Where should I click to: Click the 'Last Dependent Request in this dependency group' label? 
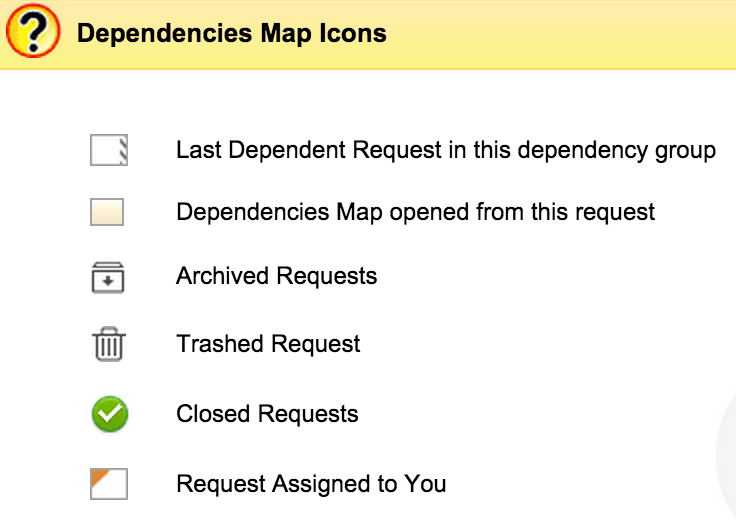445,151
